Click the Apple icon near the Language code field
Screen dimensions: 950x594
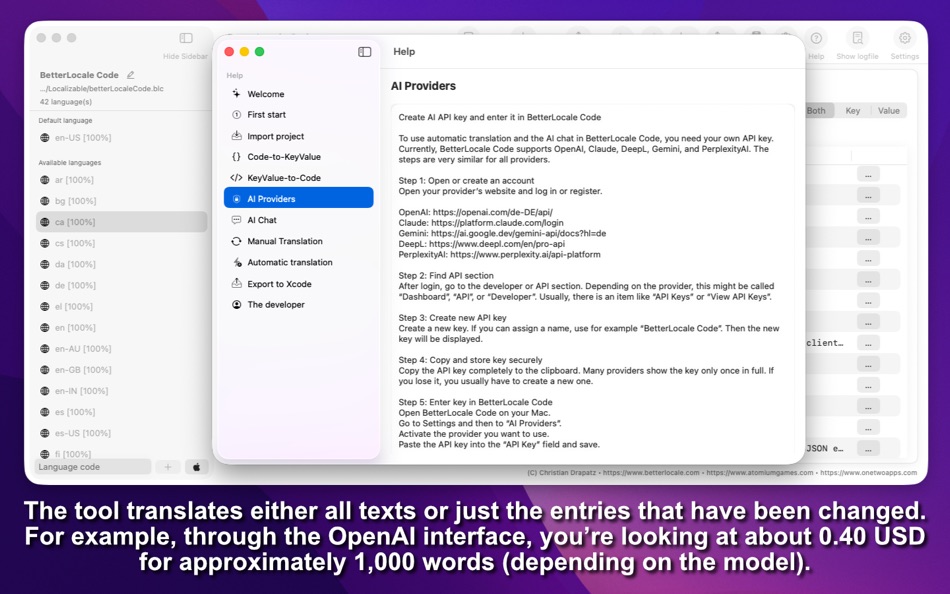coord(197,465)
